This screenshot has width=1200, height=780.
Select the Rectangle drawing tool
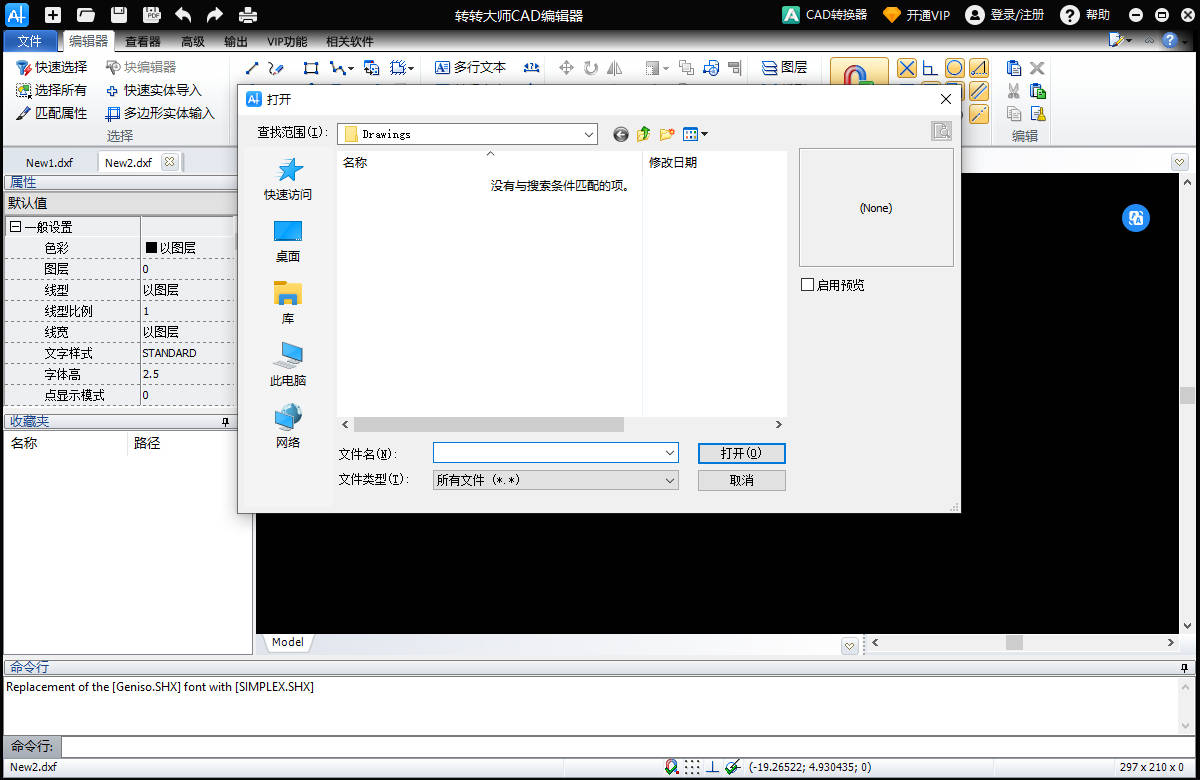coord(311,68)
